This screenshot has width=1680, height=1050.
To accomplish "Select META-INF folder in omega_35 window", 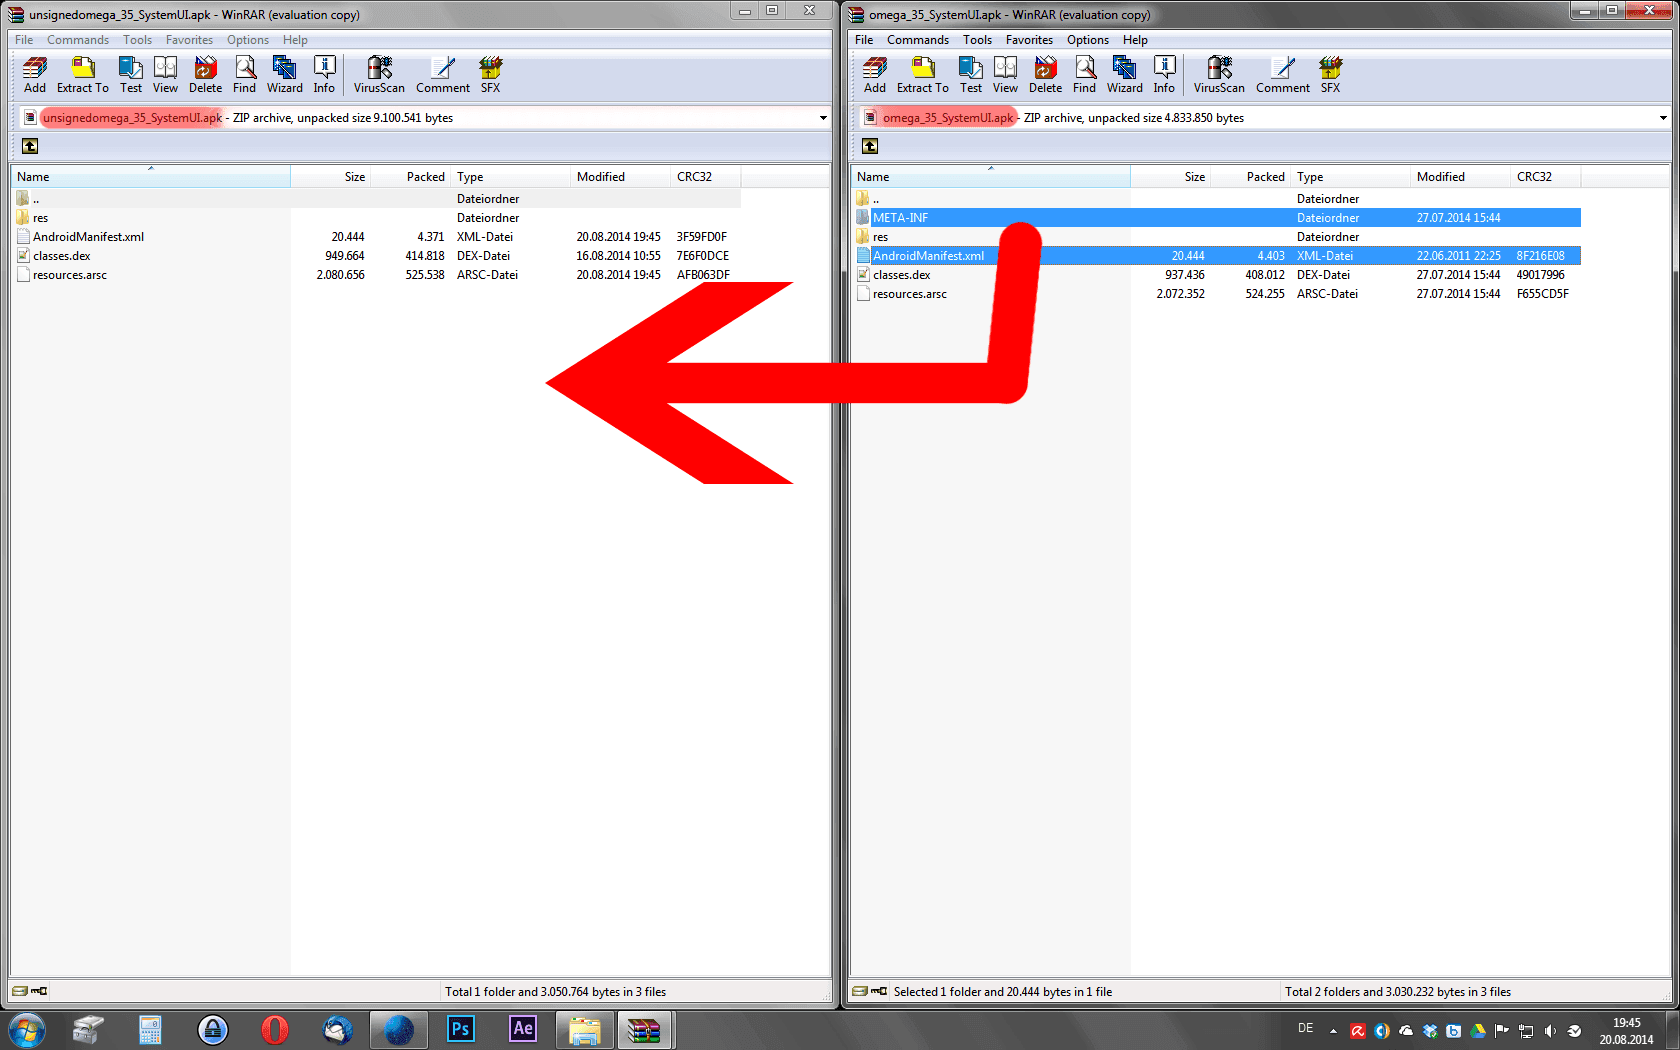I will (1216, 218).
